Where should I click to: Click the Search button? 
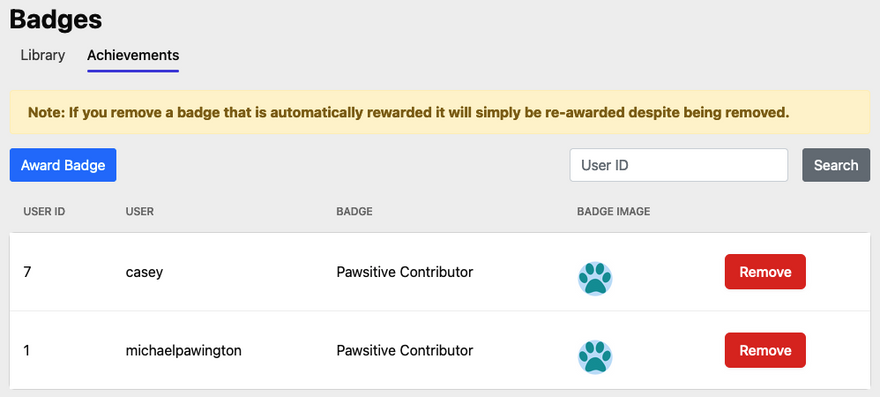point(836,165)
